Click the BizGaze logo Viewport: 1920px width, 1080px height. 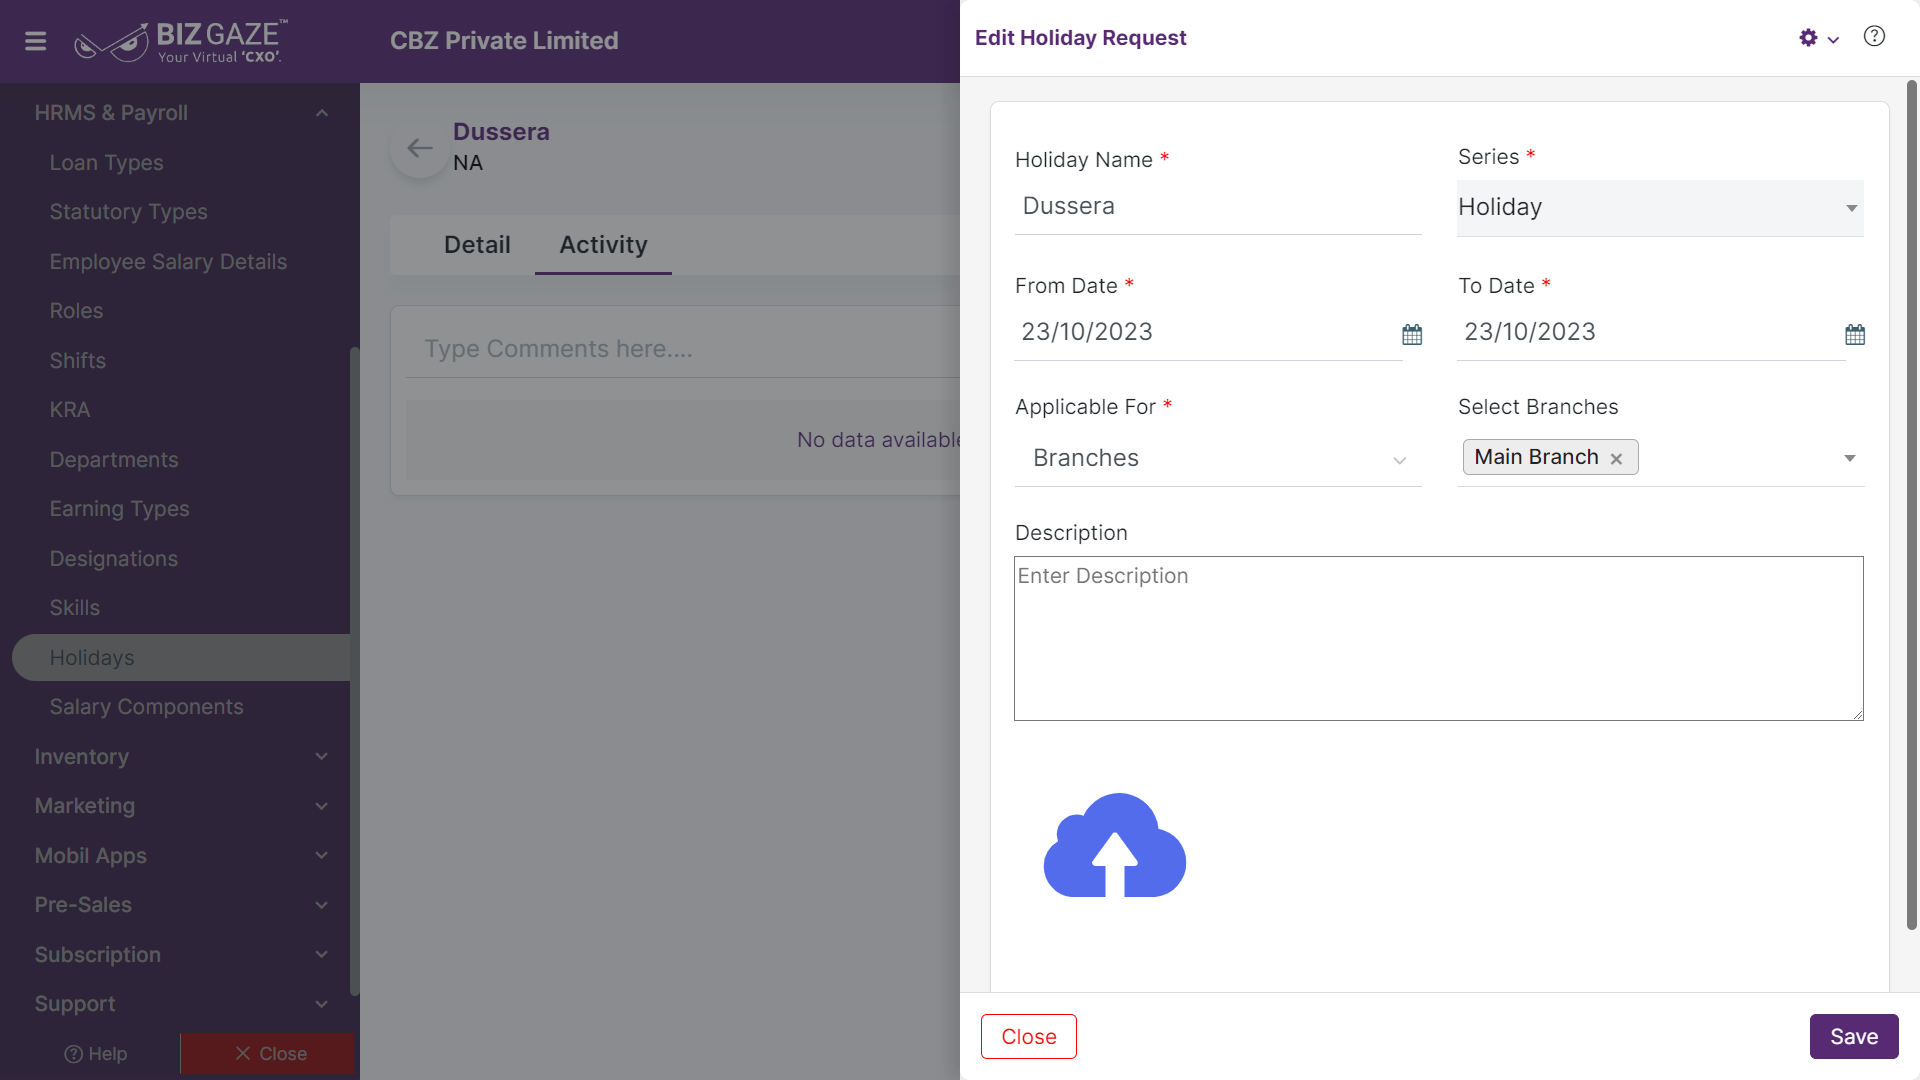[181, 41]
